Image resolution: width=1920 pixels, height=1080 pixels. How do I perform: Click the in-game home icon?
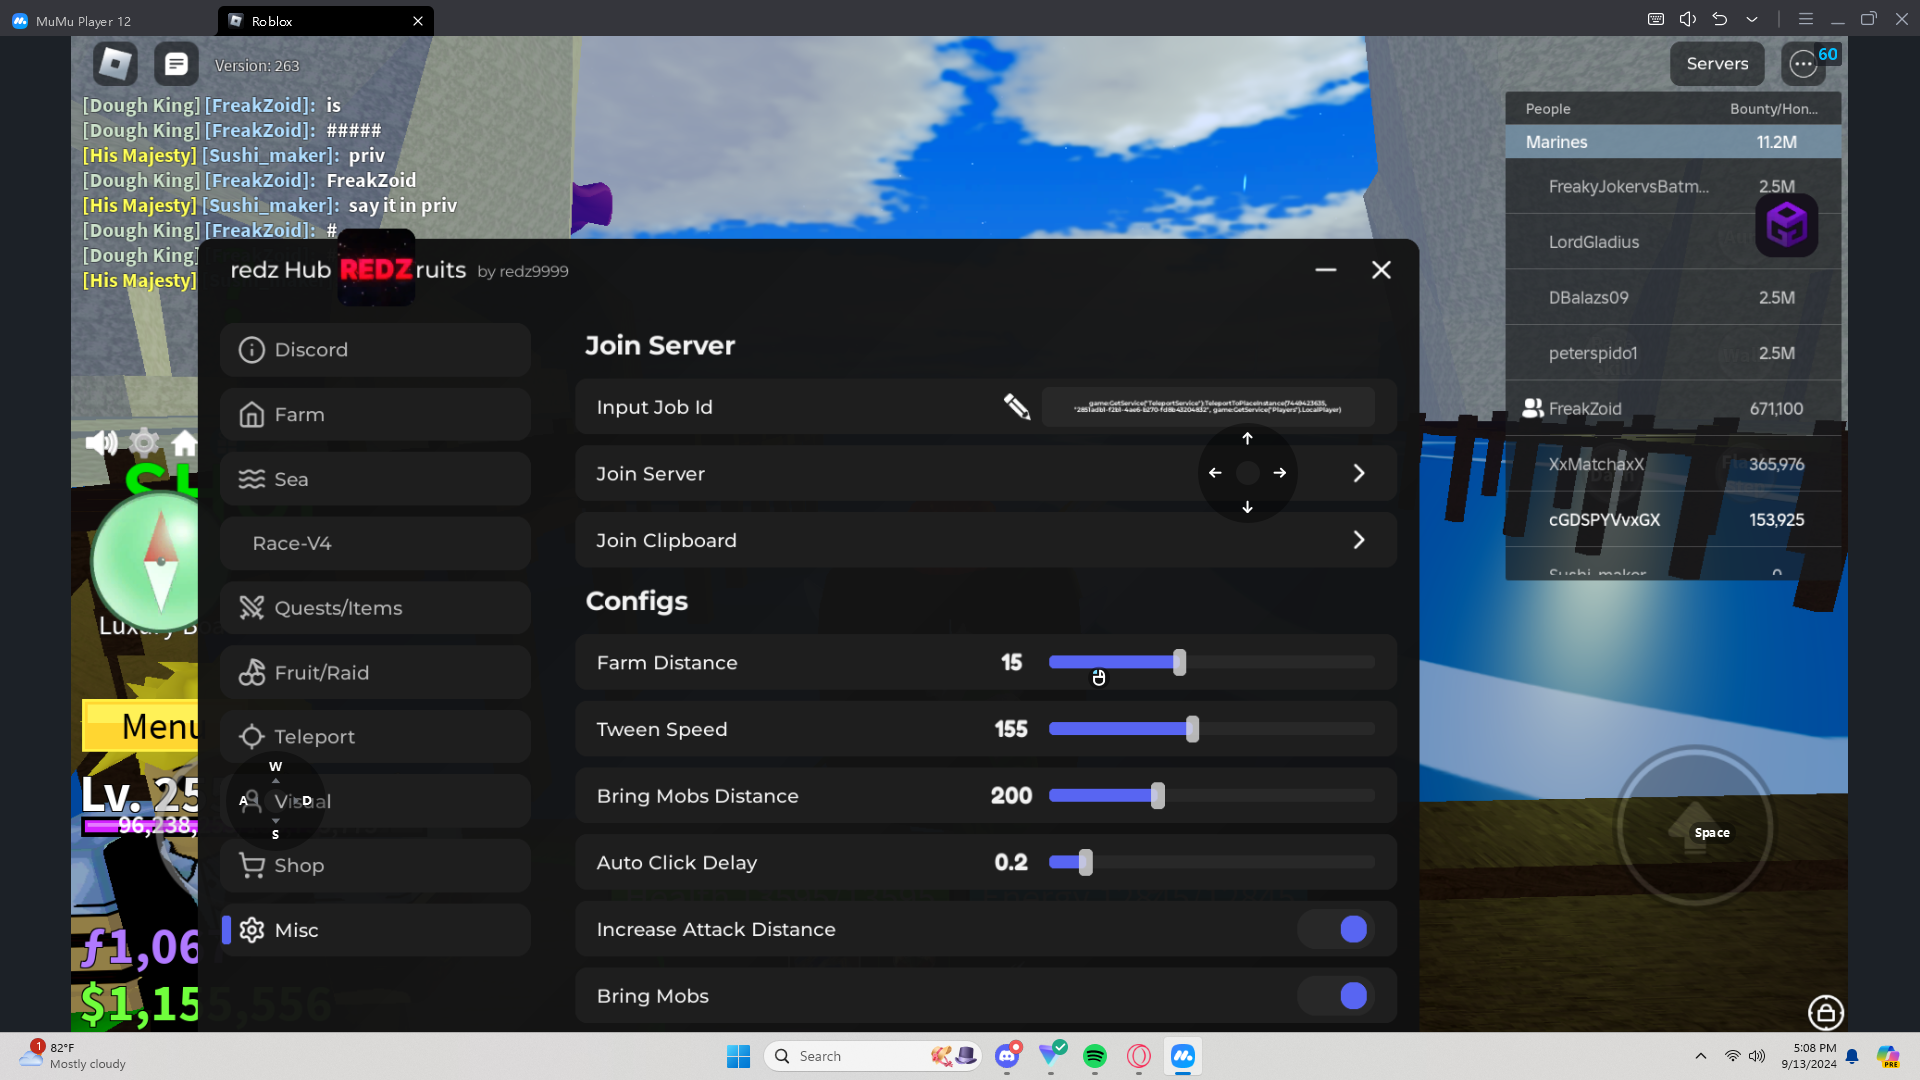click(x=185, y=442)
